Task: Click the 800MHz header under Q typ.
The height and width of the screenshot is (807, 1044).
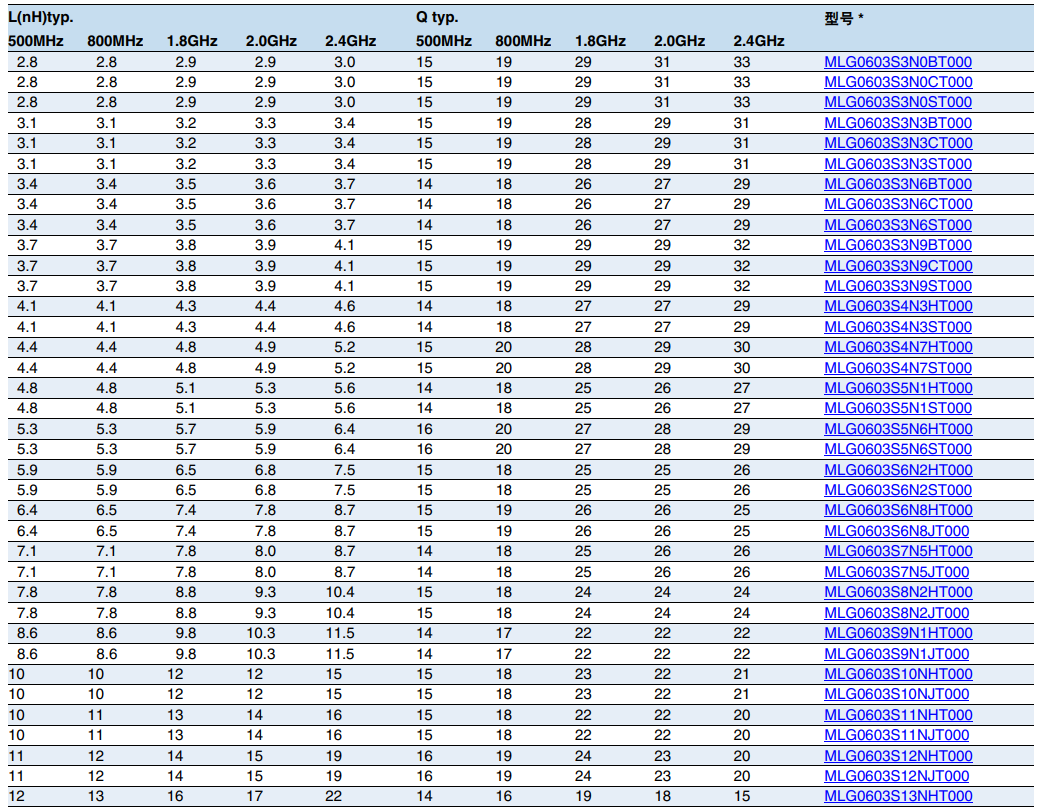Action: pyautogui.click(x=523, y=41)
